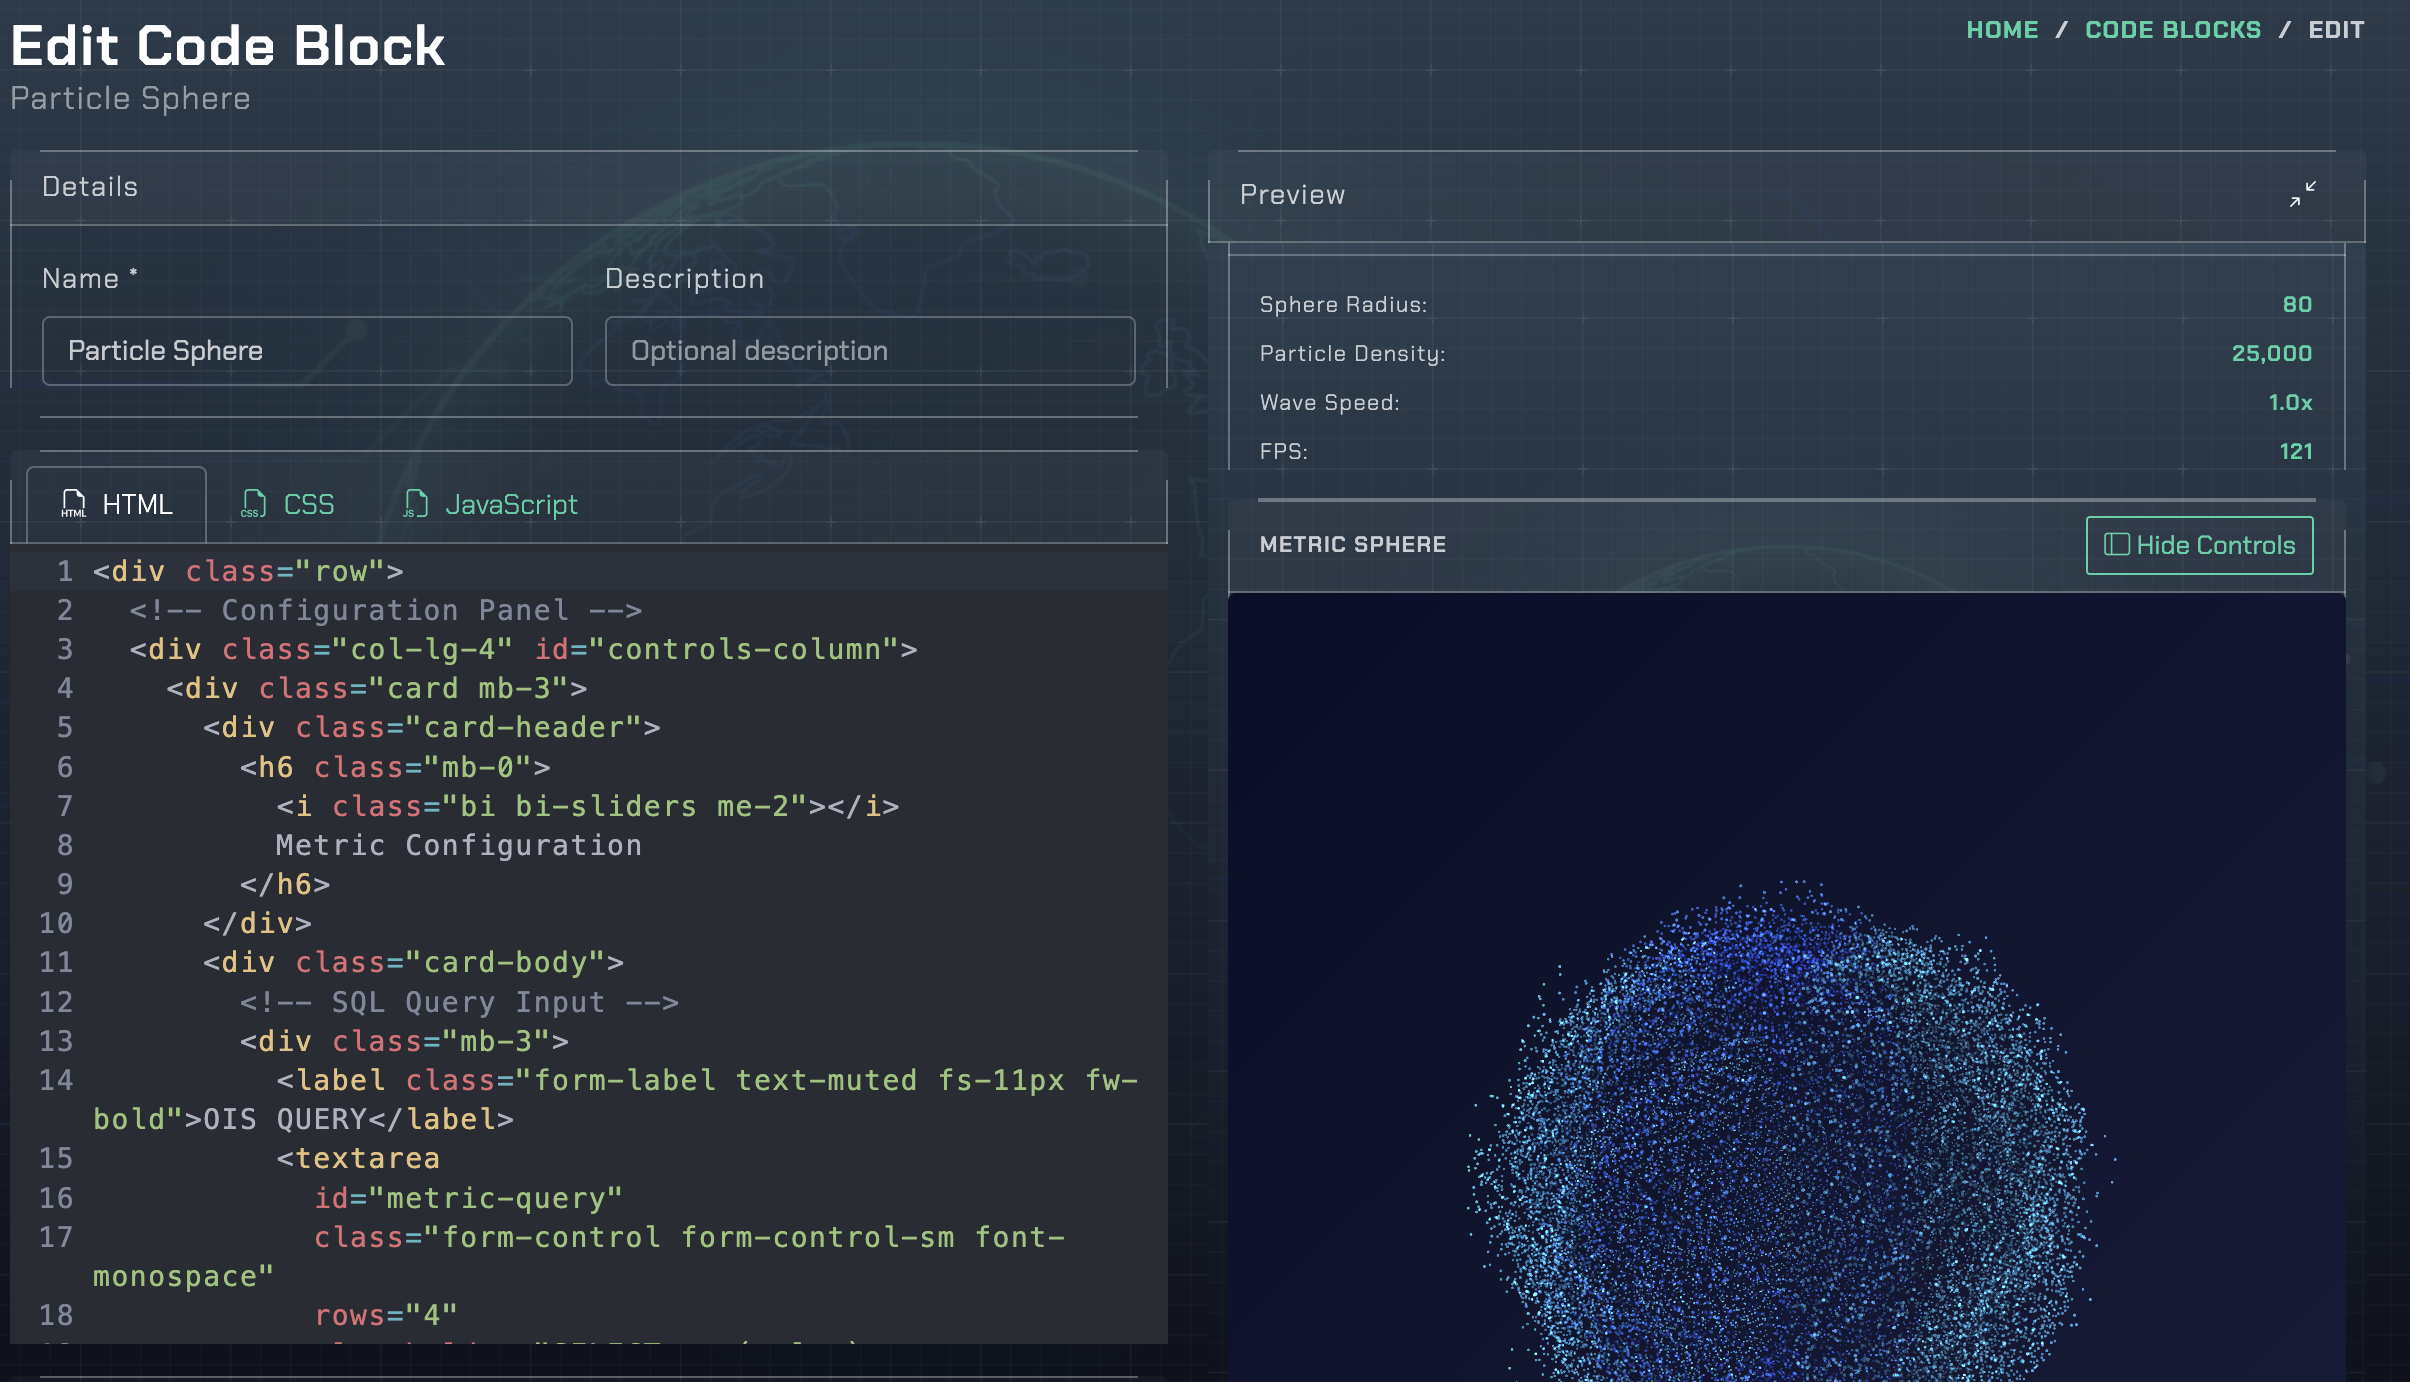Click the Sphere Radius value 80
Image resolution: width=2410 pixels, height=1382 pixels.
click(x=2297, y=304)
